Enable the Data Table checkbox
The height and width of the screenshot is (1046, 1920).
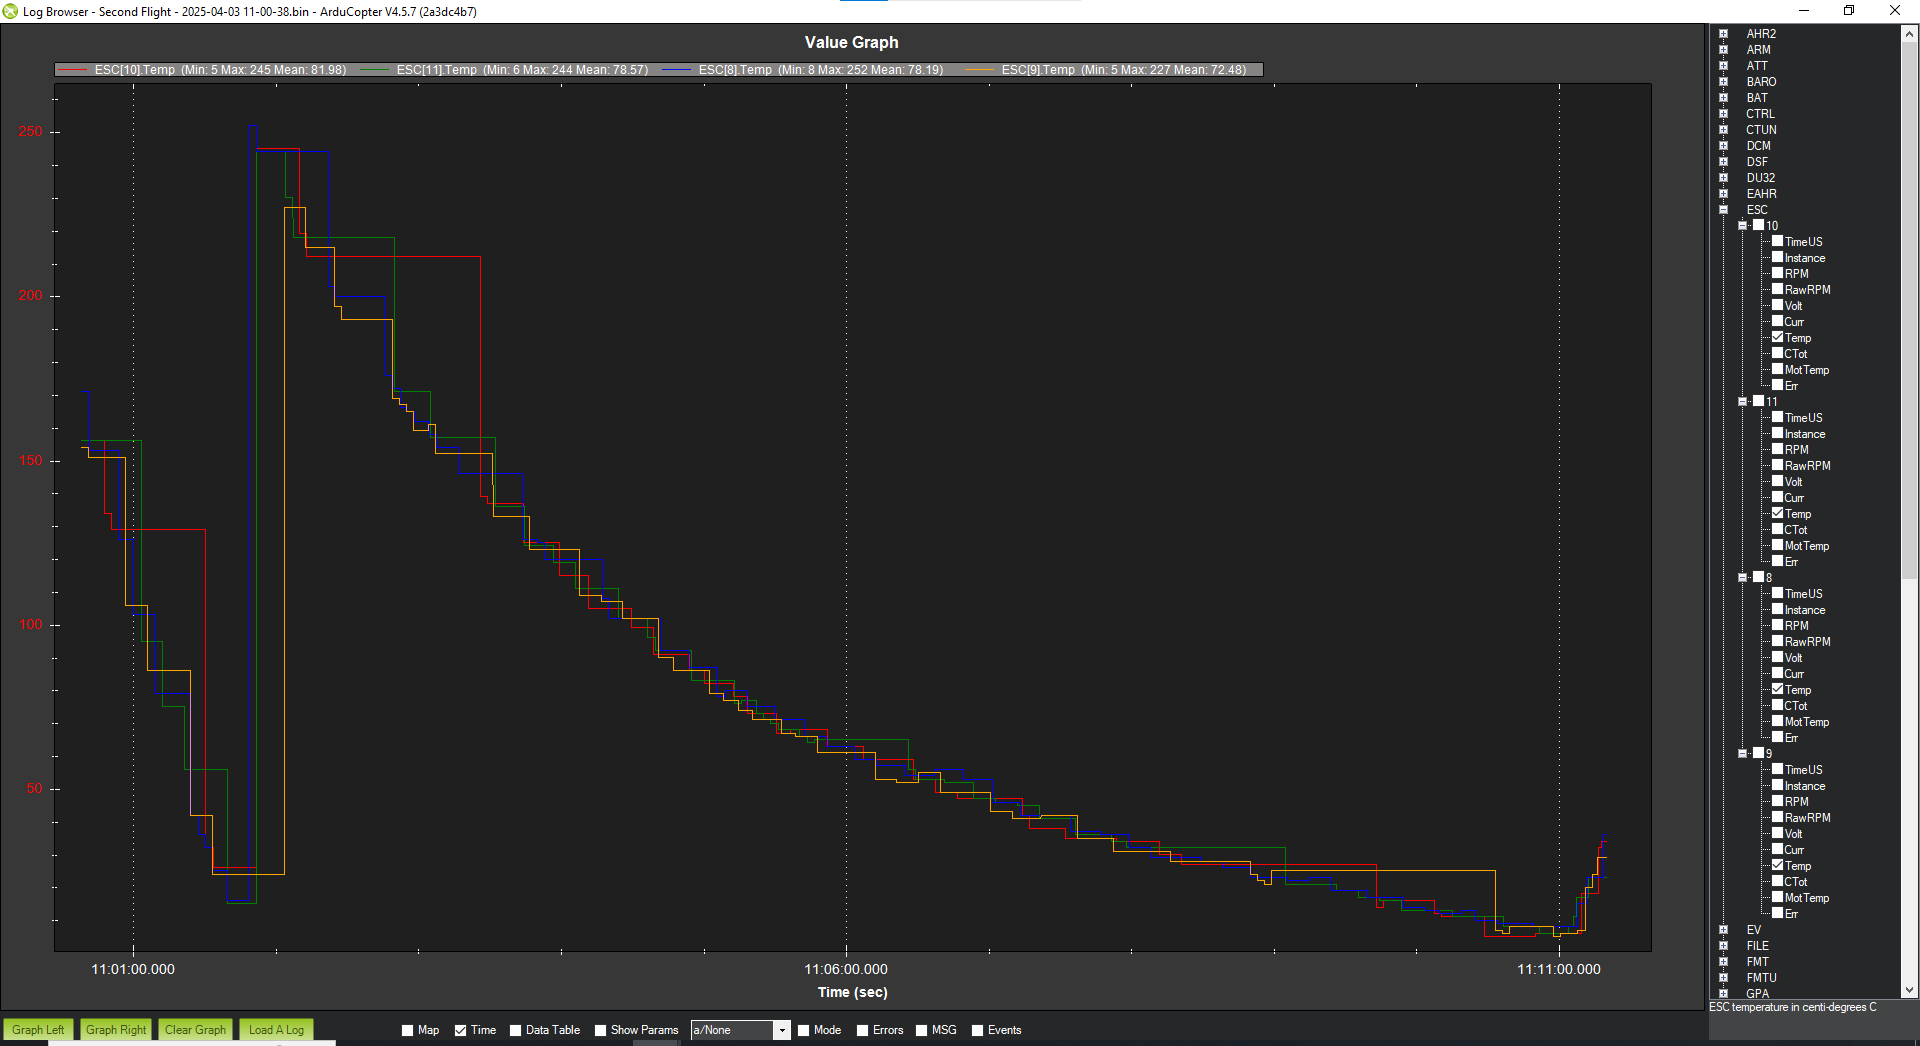[515, 1030]
